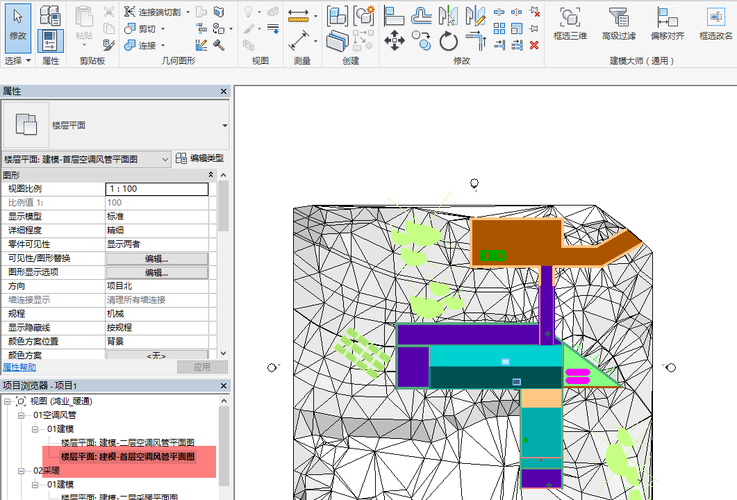Click the Rotate tool icon
This screenshot has height=500, width=737.
449,41
